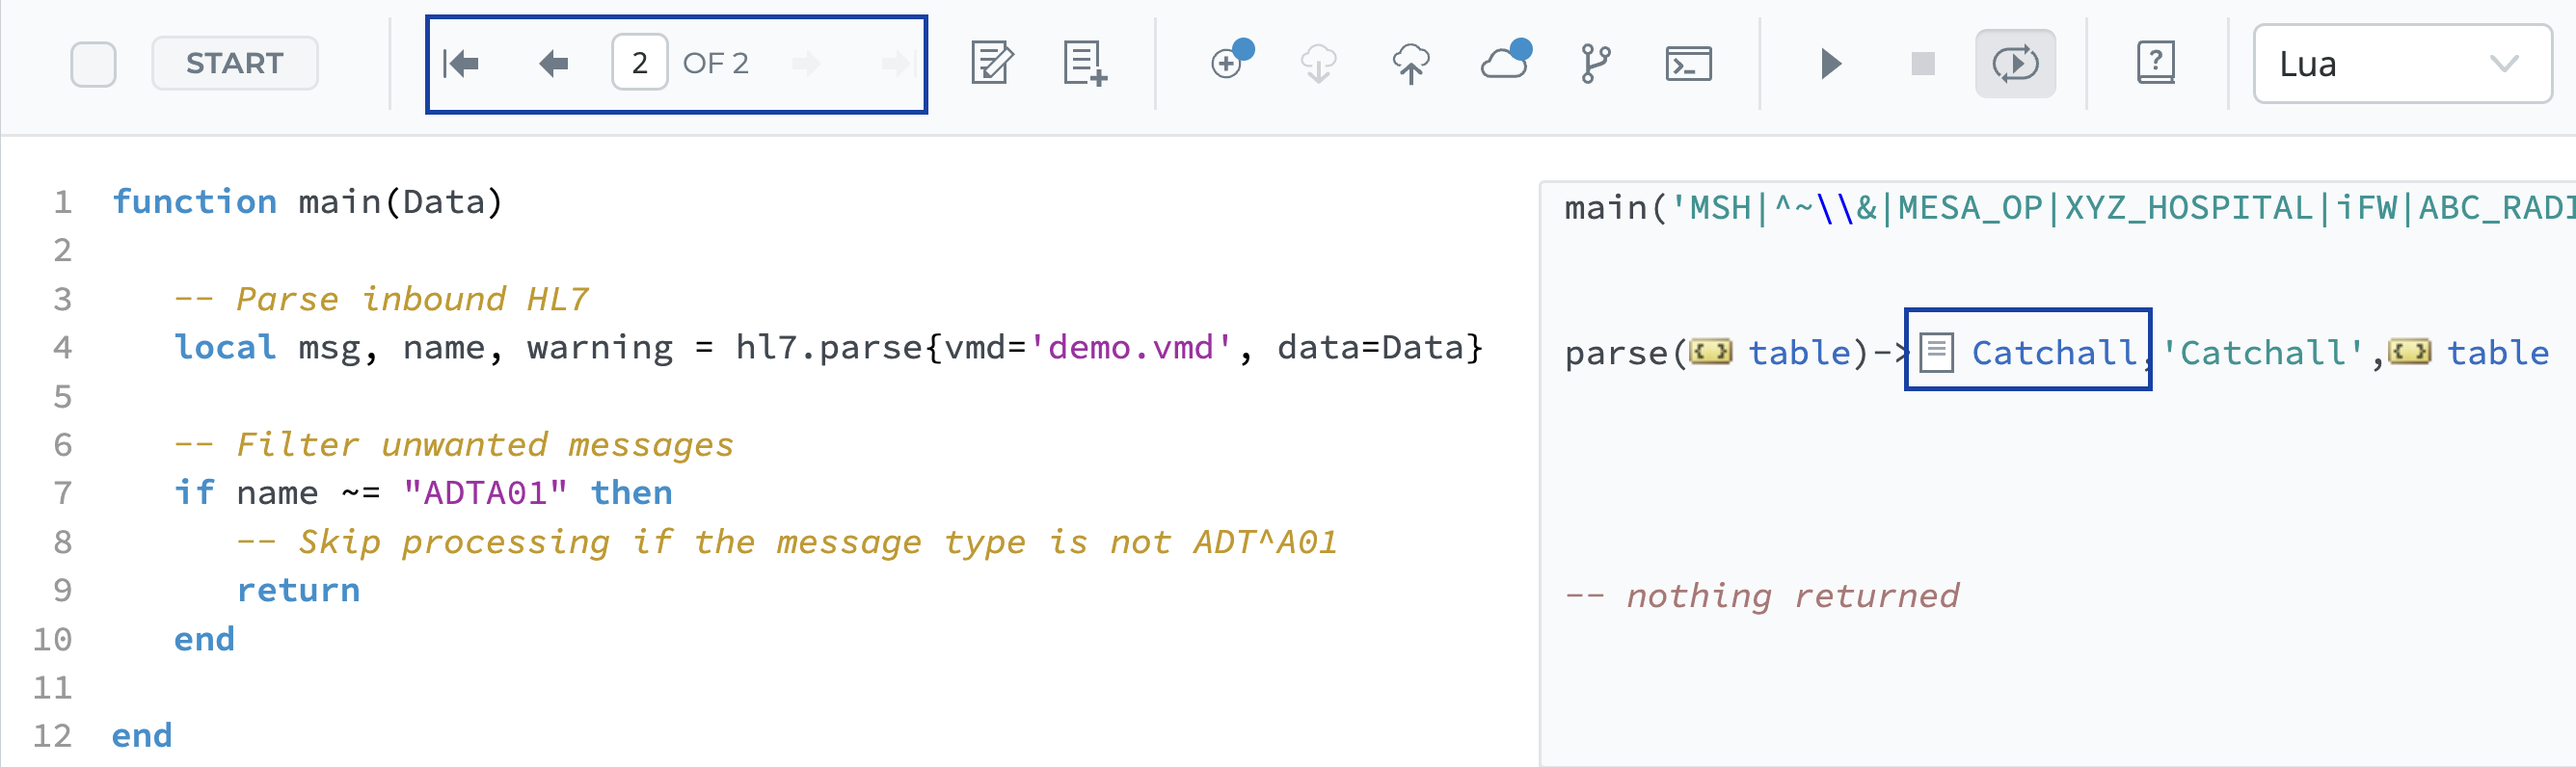Click the add with blue dot icon
The width and height of the screenshot is (2576, 767).
pyautogui.click(x=1231, y=60)
